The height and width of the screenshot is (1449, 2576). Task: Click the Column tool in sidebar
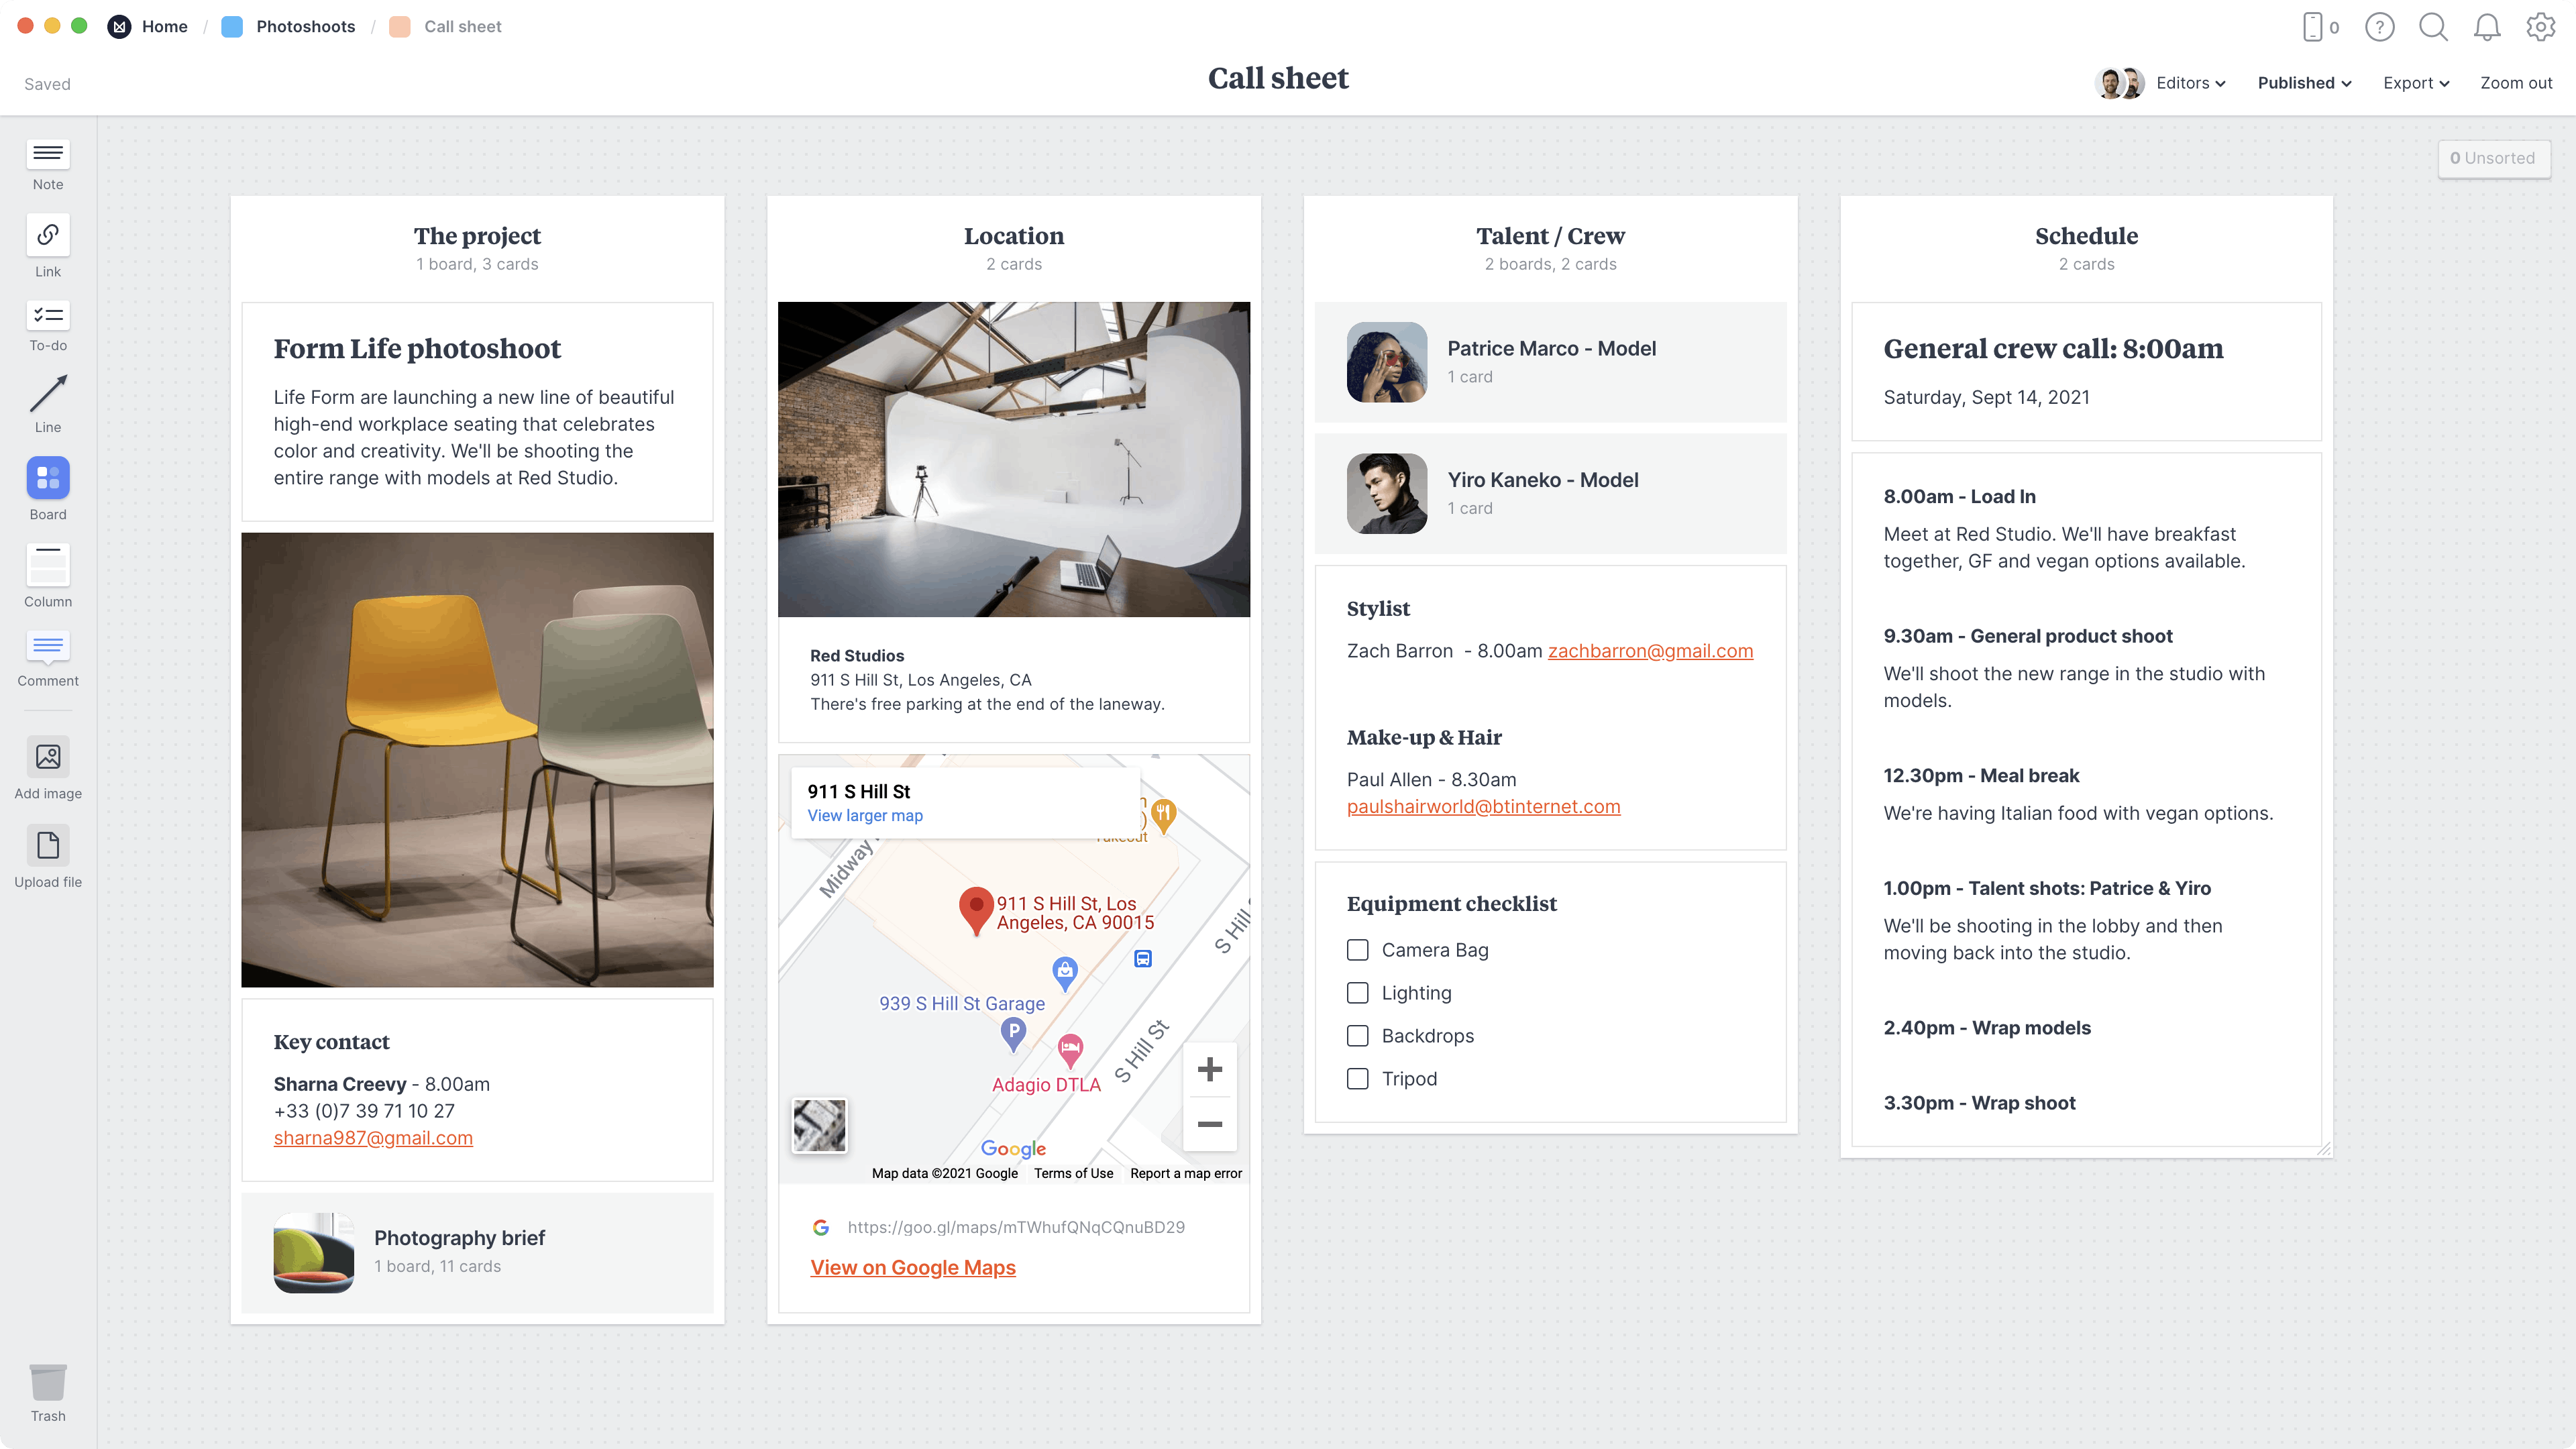pyautogui.click(x=48, y=575)
